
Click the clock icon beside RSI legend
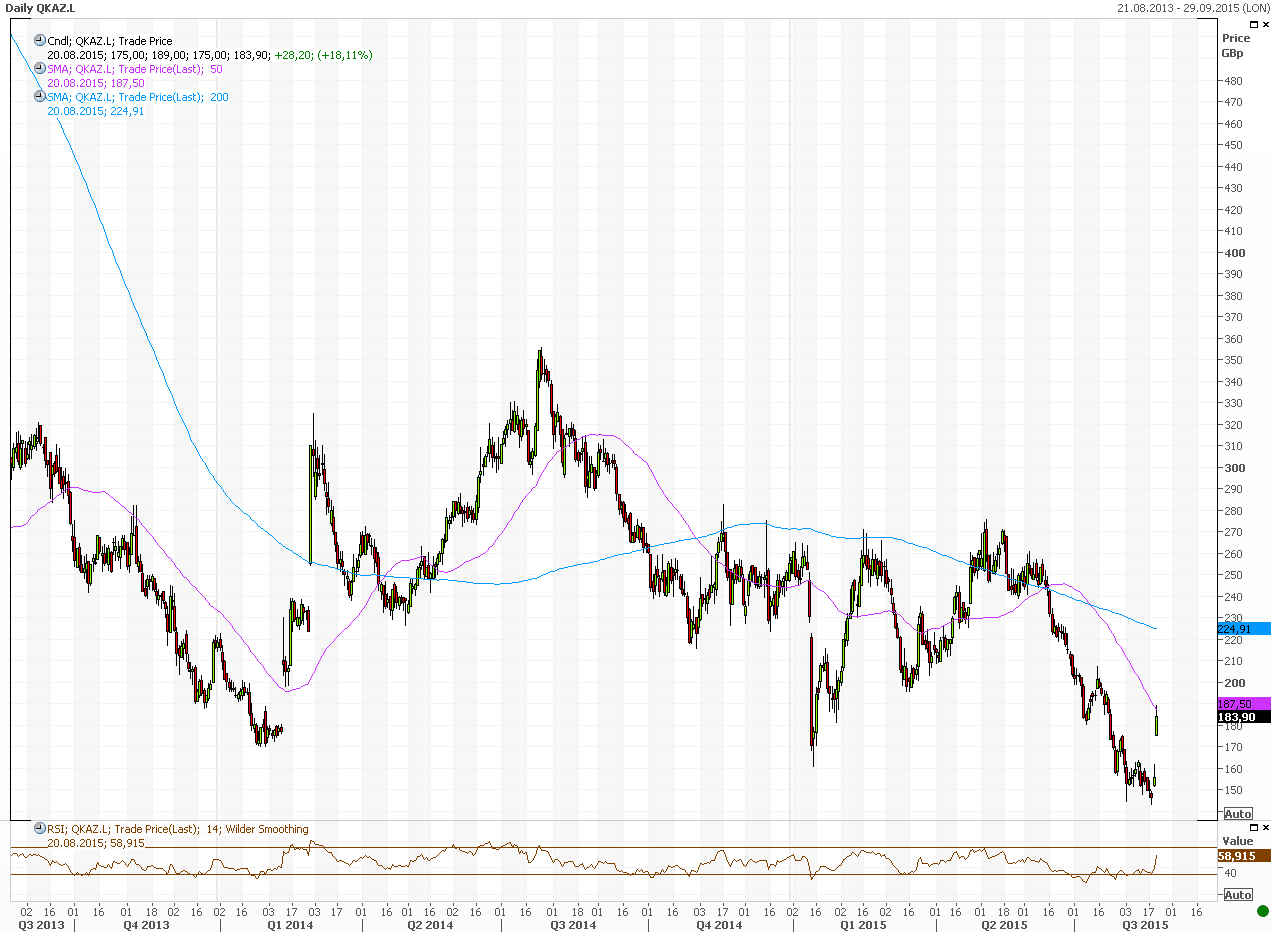40,829
